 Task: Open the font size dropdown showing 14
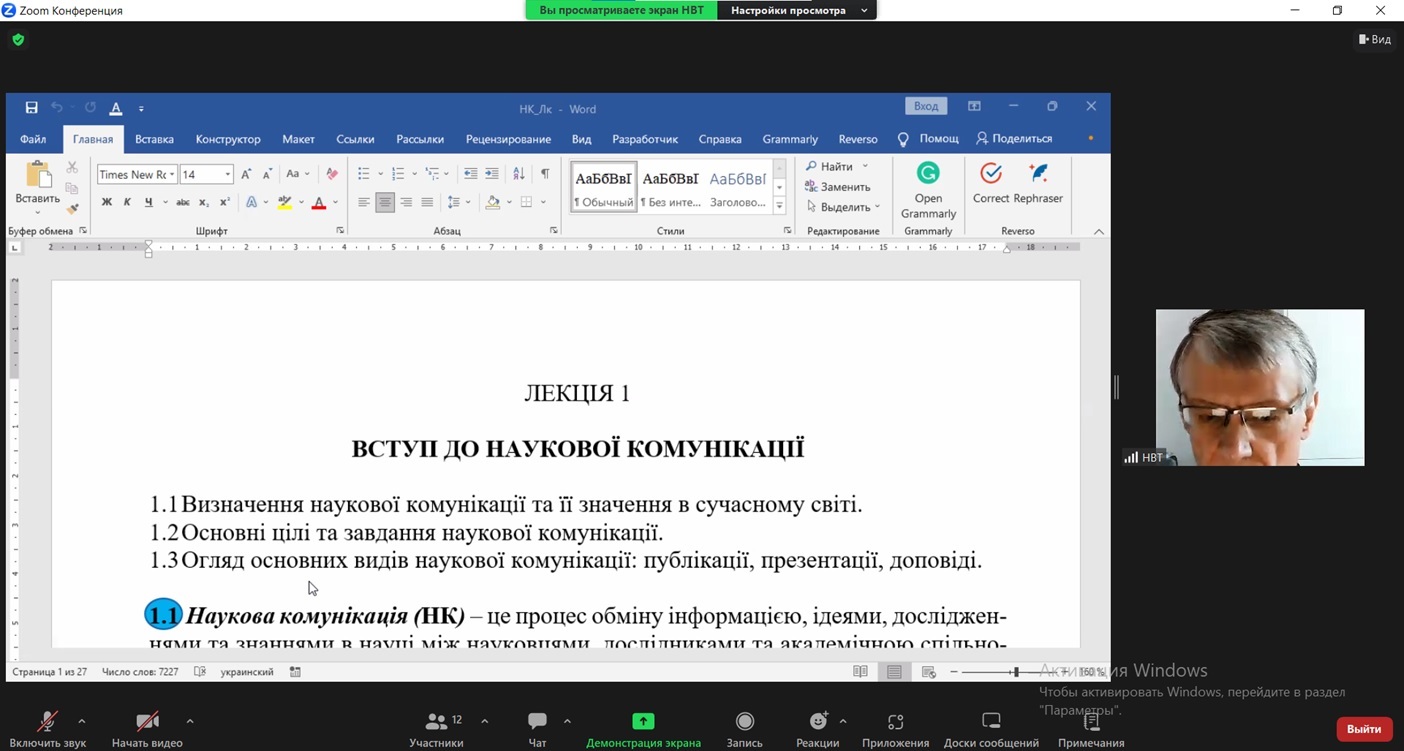click(x=228, y=175)
